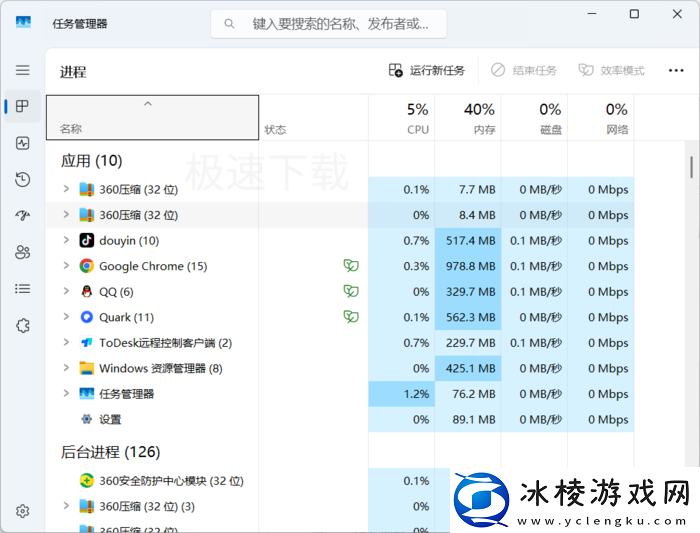The height and width of the screenshot is (533, 700).
Task: Click 运行新任务 button
Action: click(x=427, y=71)
